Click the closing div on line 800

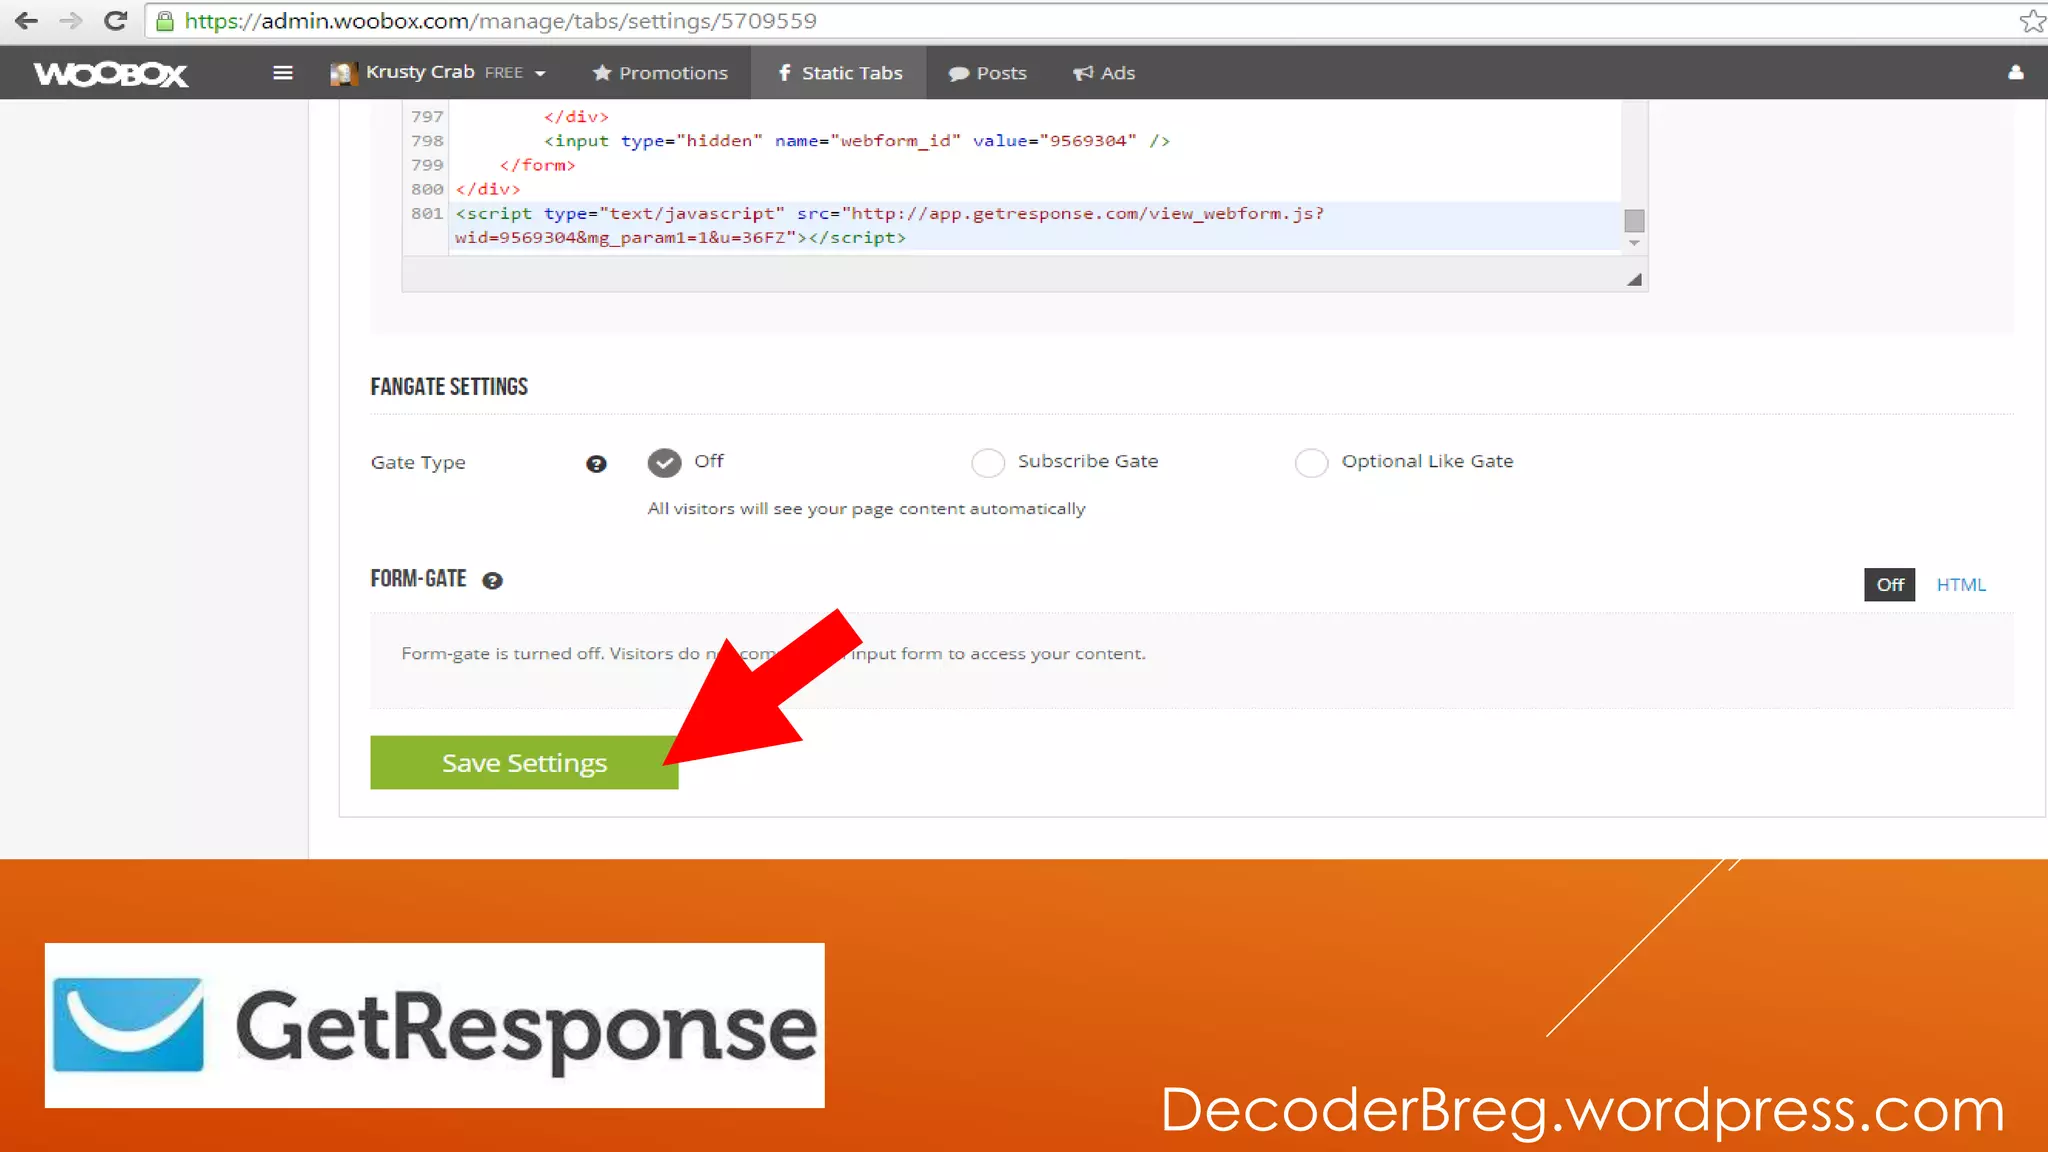coord(488,189)
